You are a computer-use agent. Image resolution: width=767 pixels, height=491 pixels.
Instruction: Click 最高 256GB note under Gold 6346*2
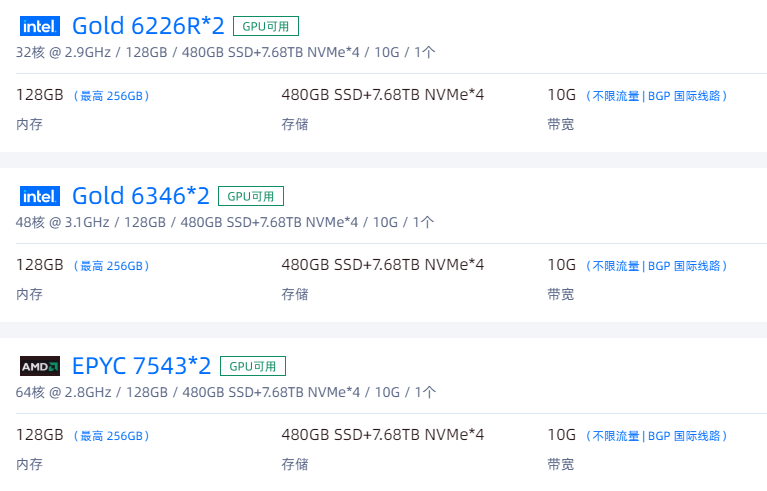pos(114,266)
